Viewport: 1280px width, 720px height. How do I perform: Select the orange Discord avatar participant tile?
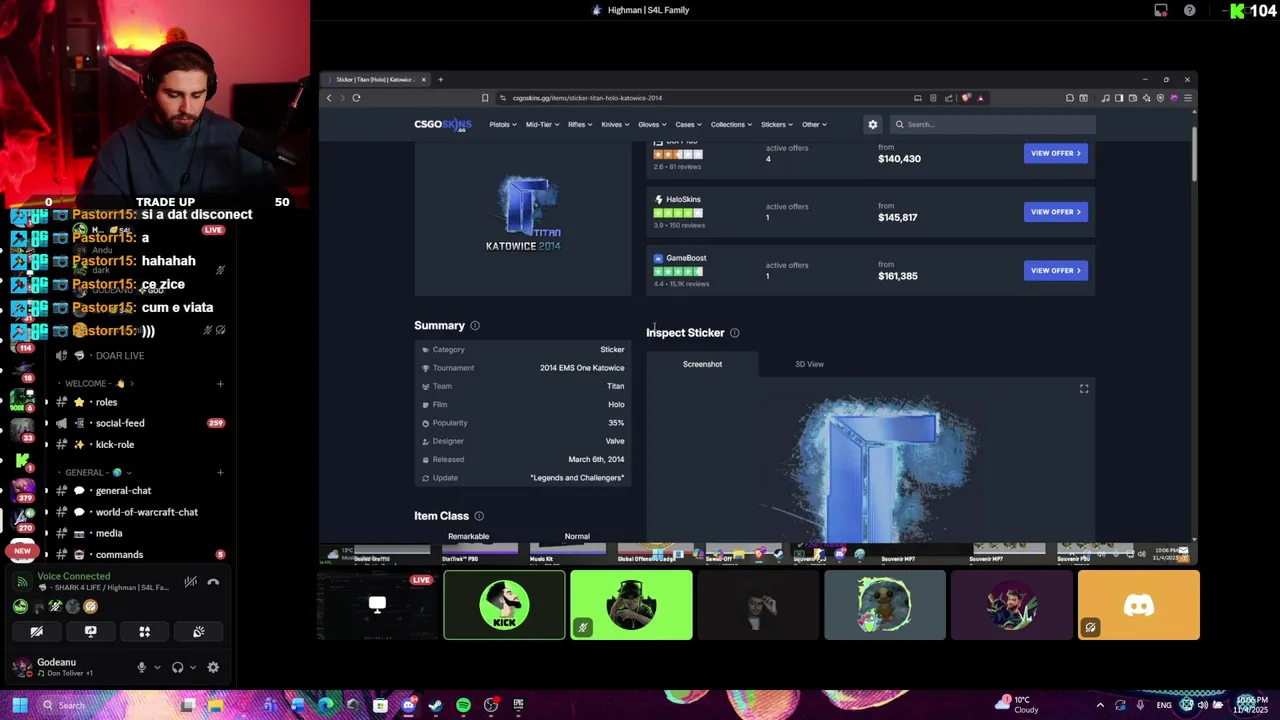tap(1139, 605)
